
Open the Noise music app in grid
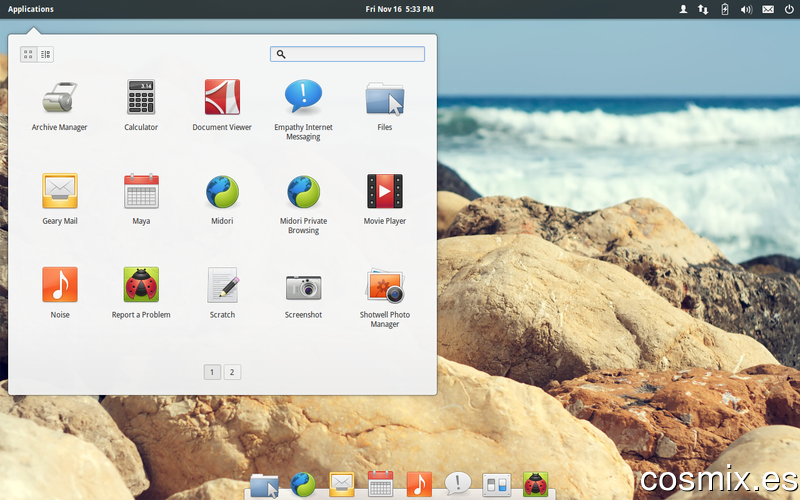pyautogui.click(x=60, y=293)
